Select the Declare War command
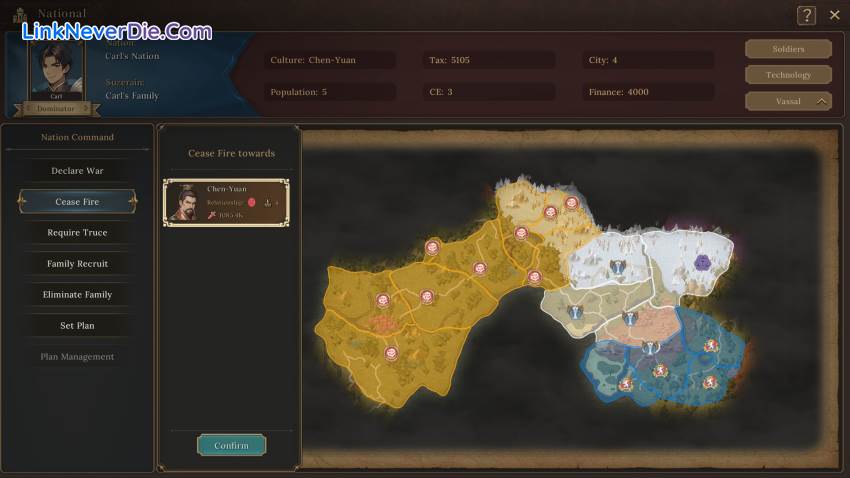The image size is (850, 478). pos(77,171)
